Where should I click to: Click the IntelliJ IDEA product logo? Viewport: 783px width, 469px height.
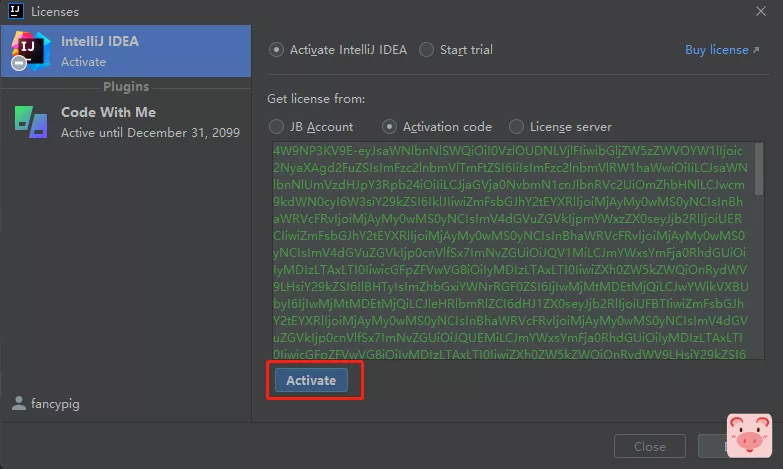[30, 50]
